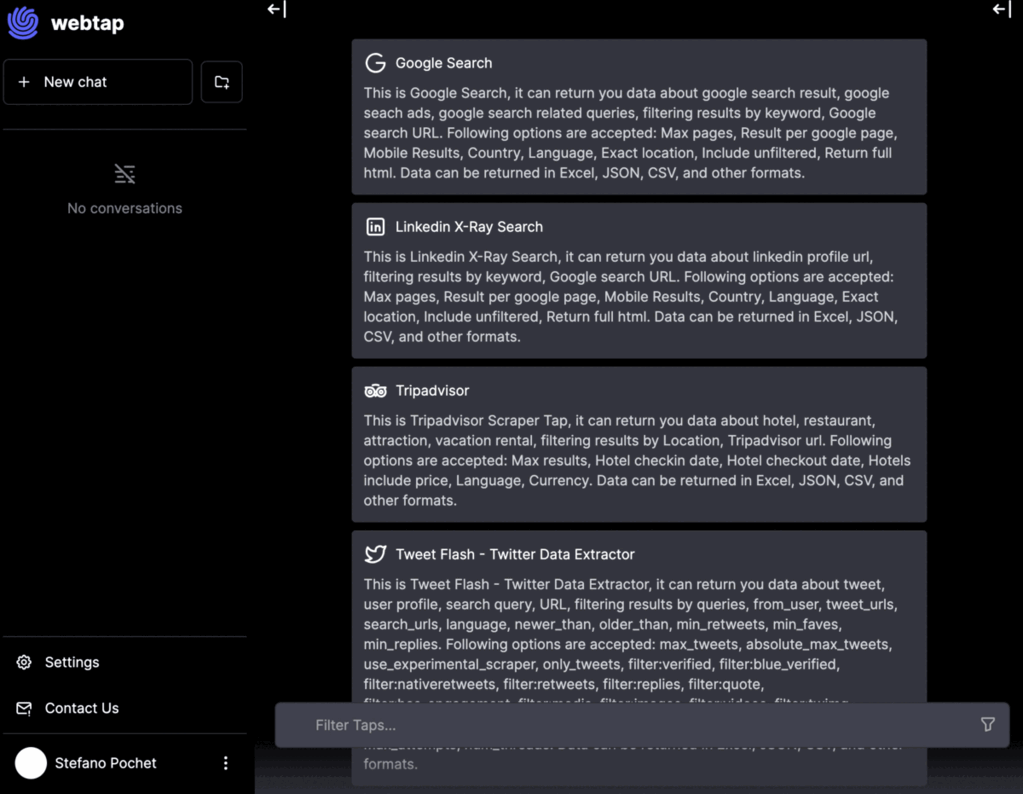Click the Tripadvisor owl icon

coord(375,391)
